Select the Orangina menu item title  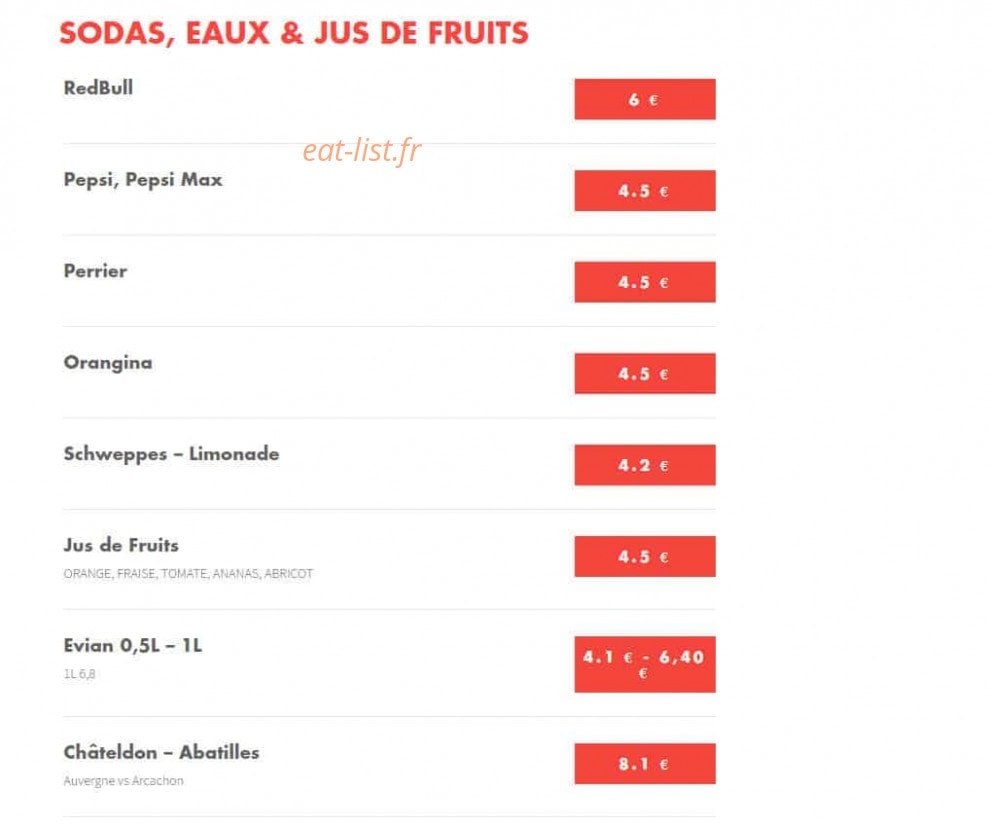tap(108, 363)
